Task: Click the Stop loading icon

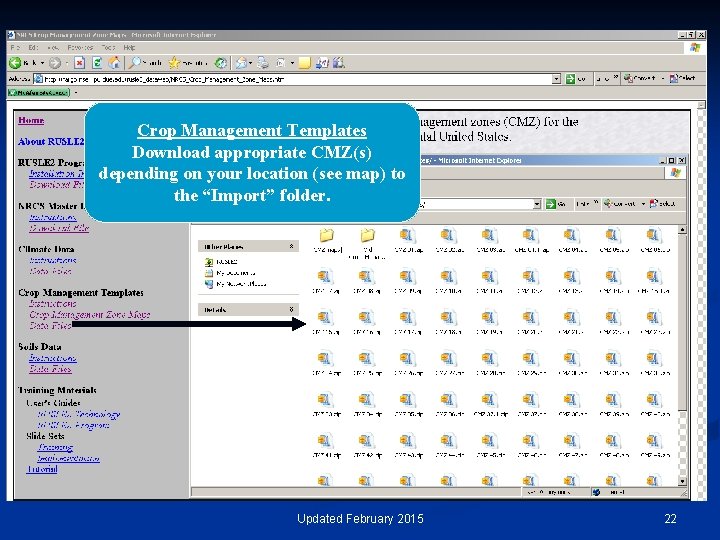Action: pyautogui.click(x=79, y=63)
